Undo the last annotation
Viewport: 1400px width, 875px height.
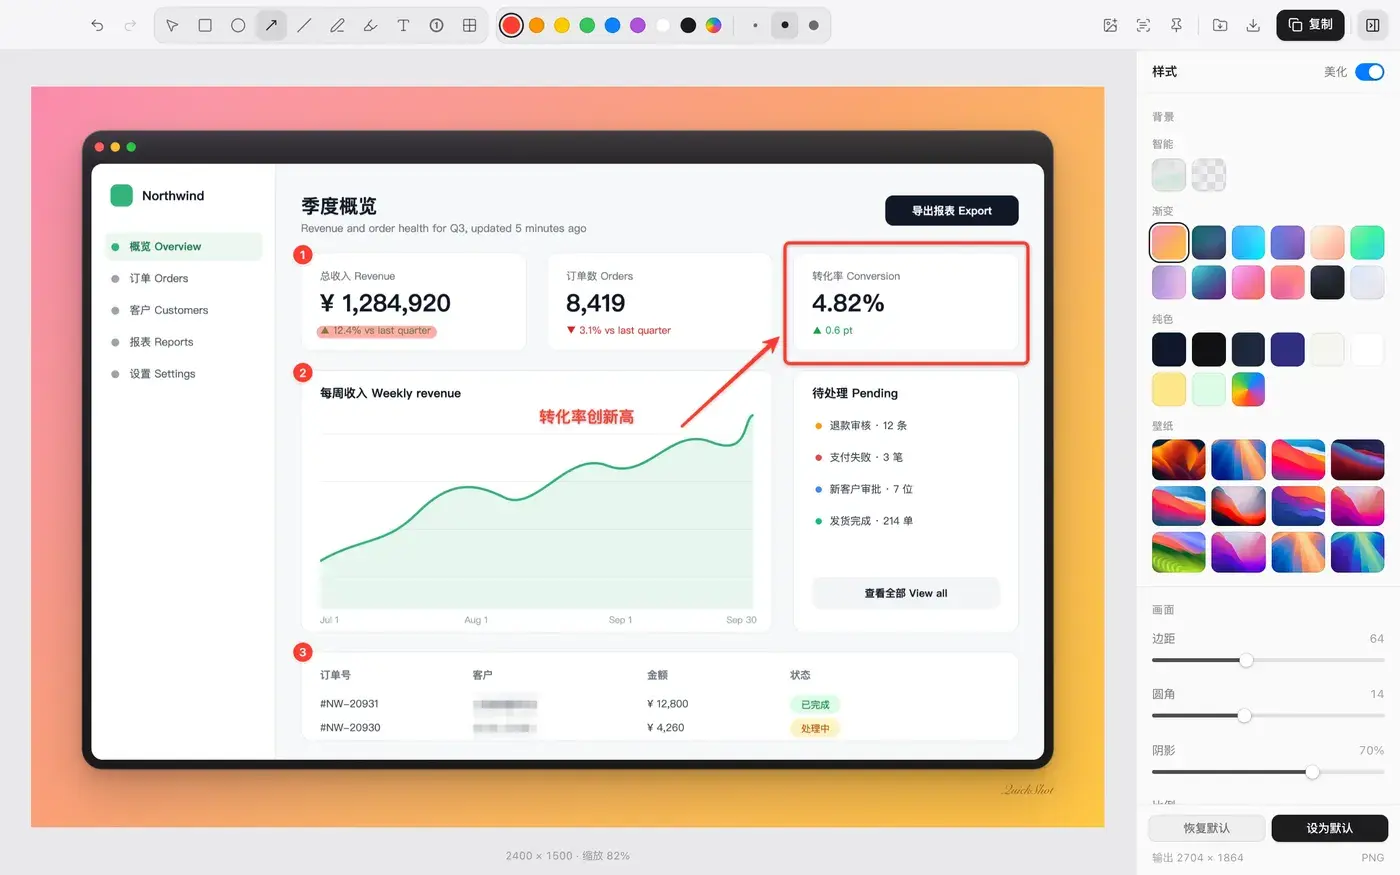click(97, 25)
